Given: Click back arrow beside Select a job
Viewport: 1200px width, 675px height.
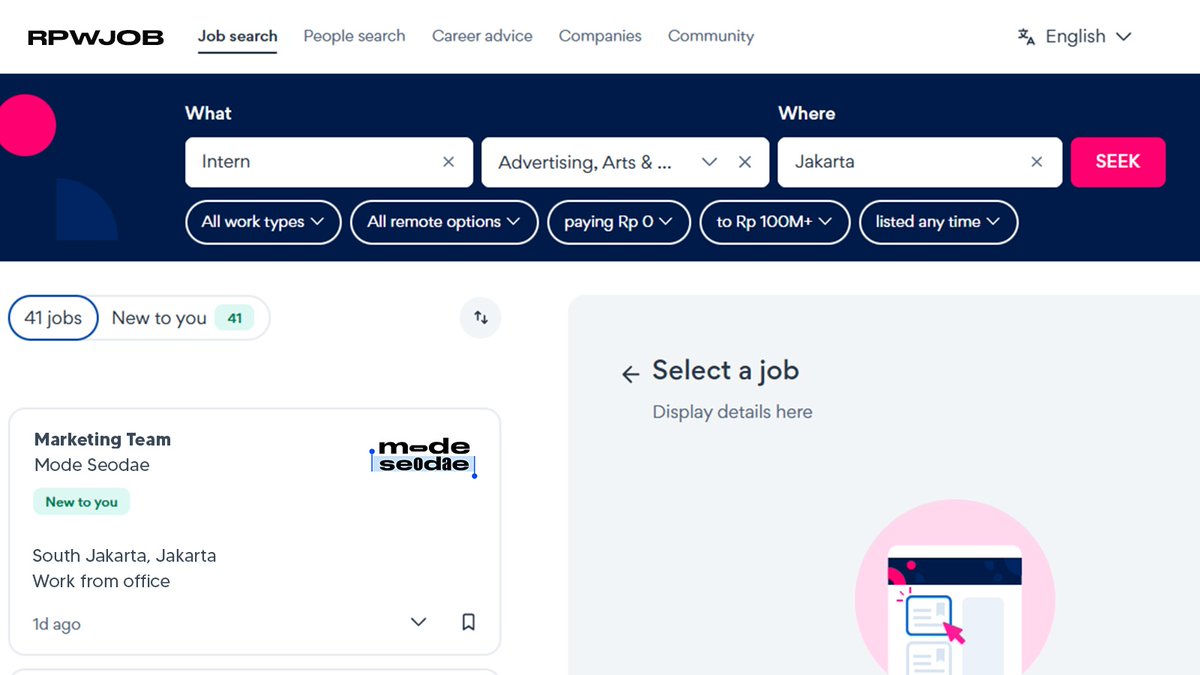Looking at the screenshot, I should [x=630, y=374].
